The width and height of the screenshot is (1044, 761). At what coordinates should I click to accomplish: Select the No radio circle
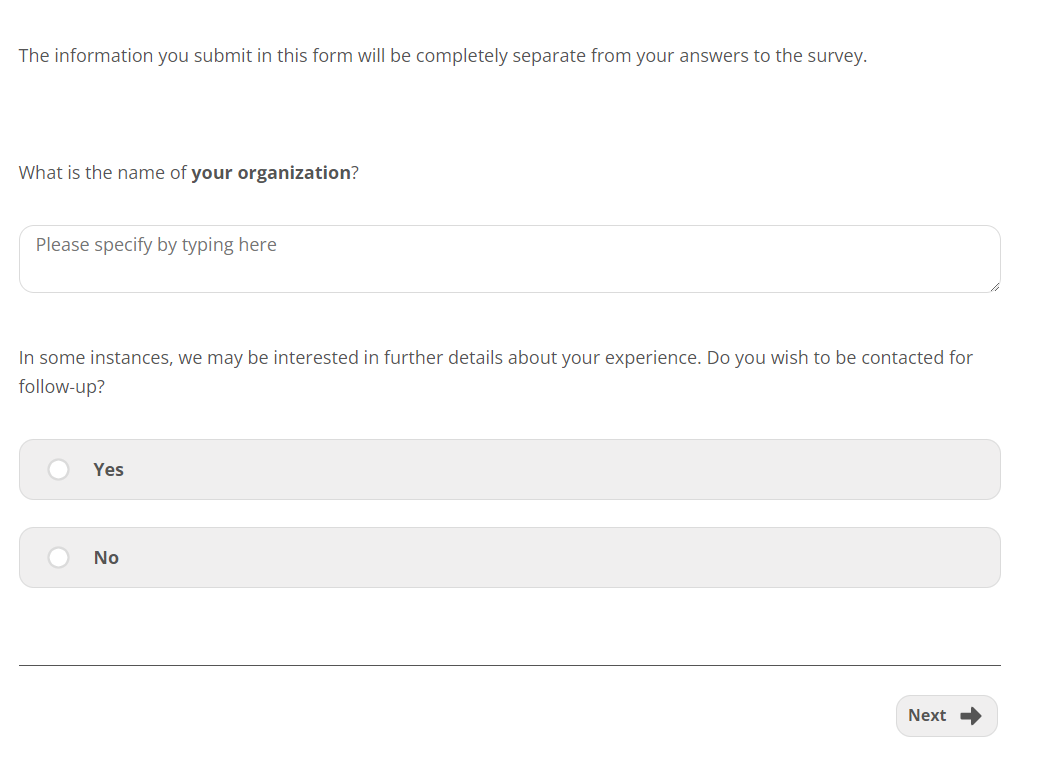pos(59,557)
